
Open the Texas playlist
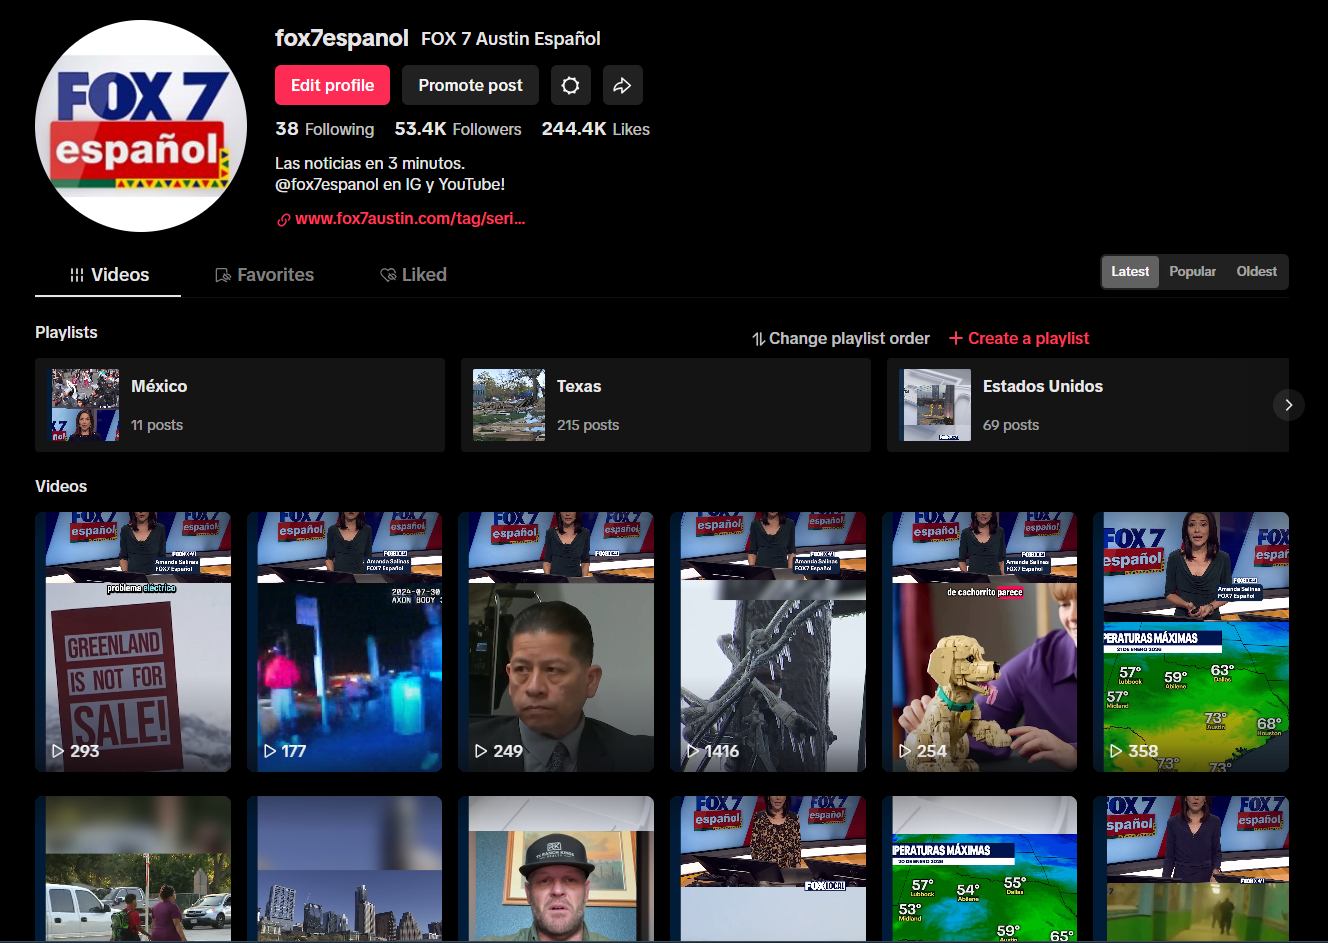coord(666,405)
